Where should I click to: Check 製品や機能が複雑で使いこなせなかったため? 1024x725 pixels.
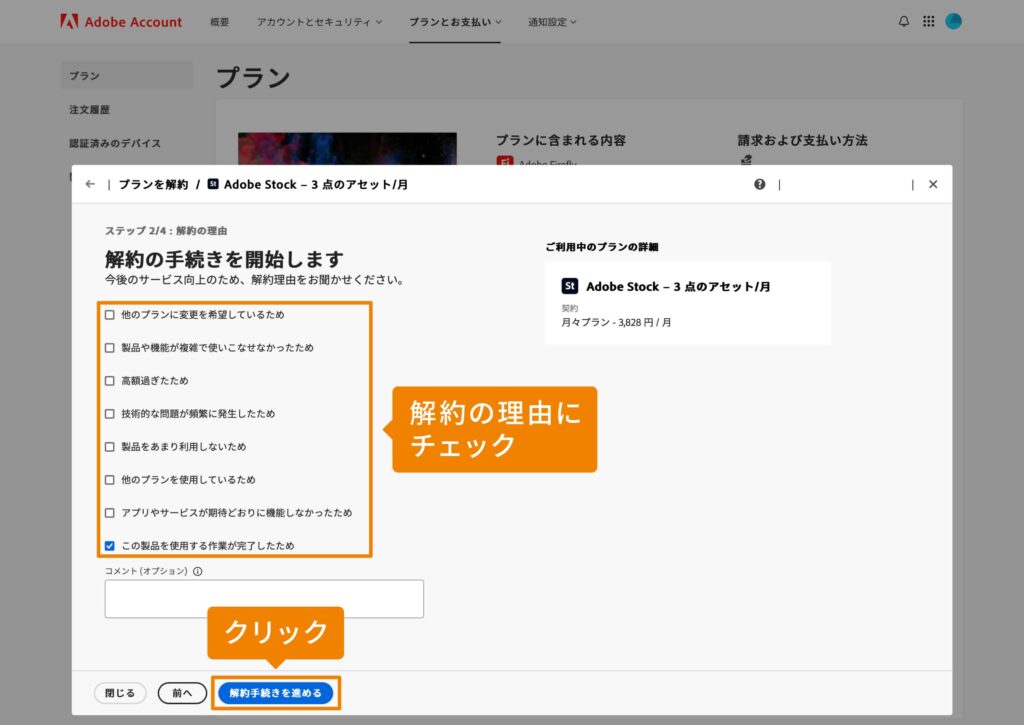[x=110, y=348]
